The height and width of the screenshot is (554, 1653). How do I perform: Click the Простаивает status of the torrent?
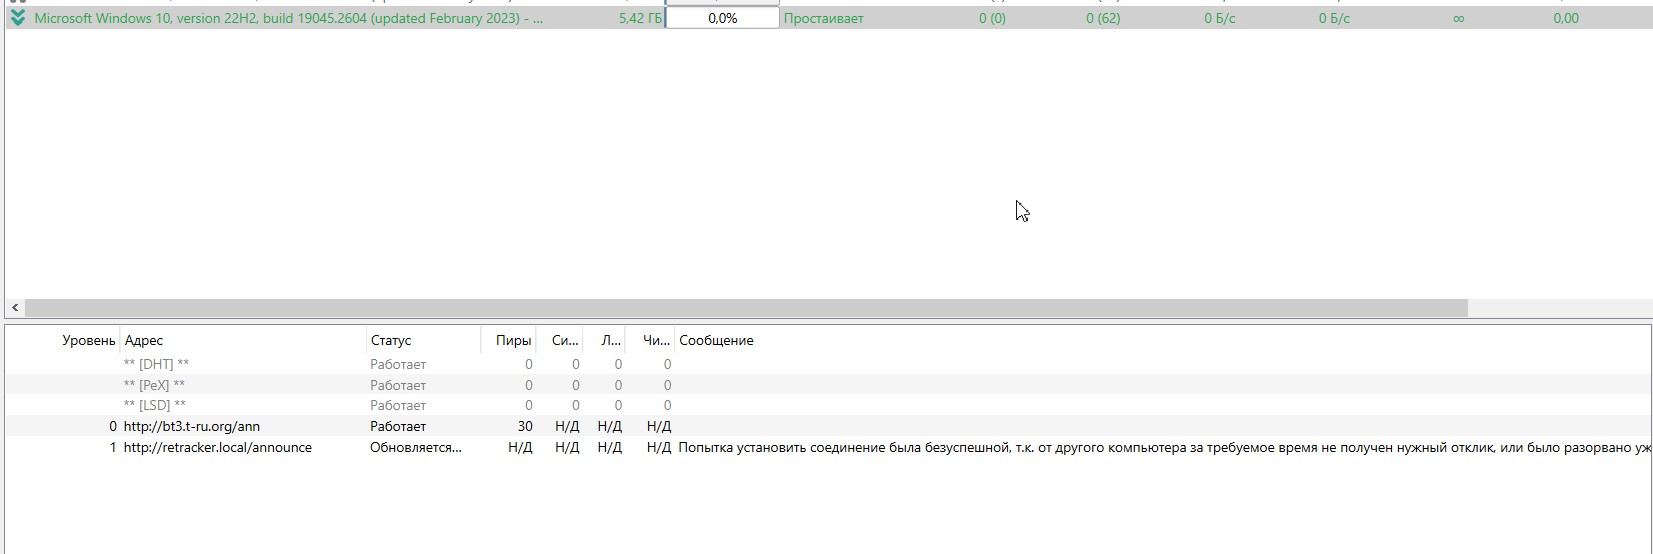(823, 18)
